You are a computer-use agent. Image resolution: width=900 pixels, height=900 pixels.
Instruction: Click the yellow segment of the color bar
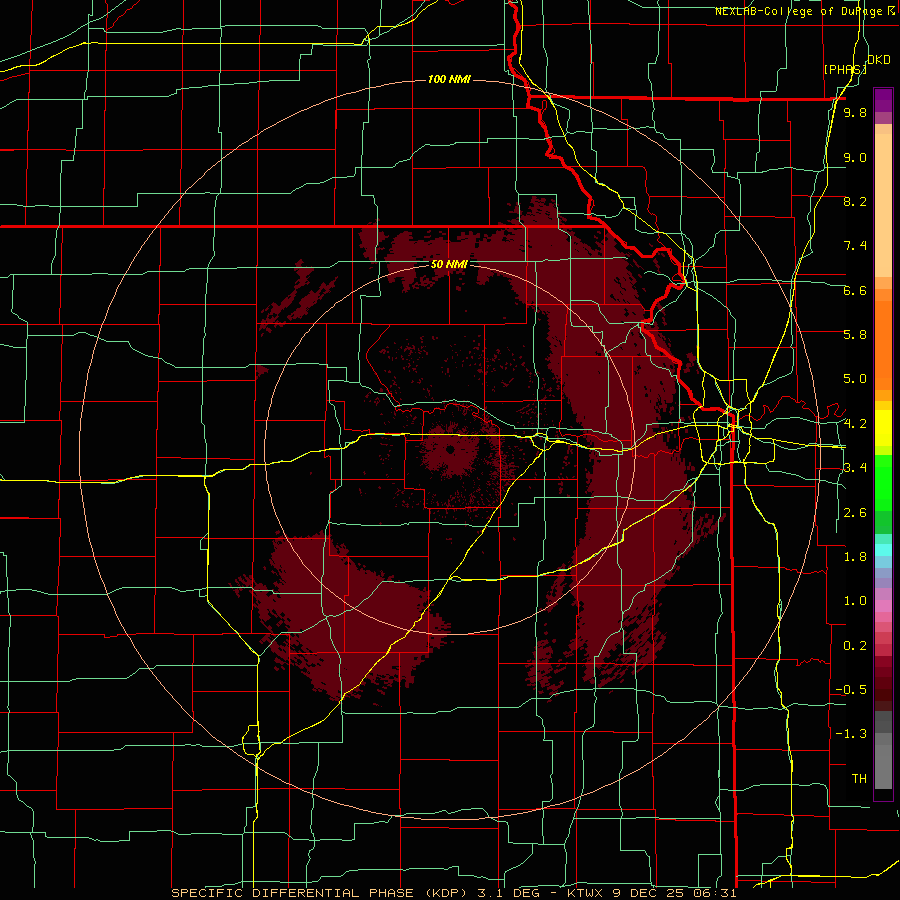pyautogui.click(x=883, y=428)
